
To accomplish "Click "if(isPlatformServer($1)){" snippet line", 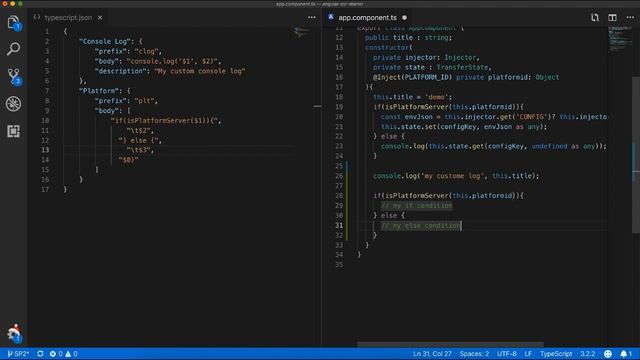I will point(166,120).
